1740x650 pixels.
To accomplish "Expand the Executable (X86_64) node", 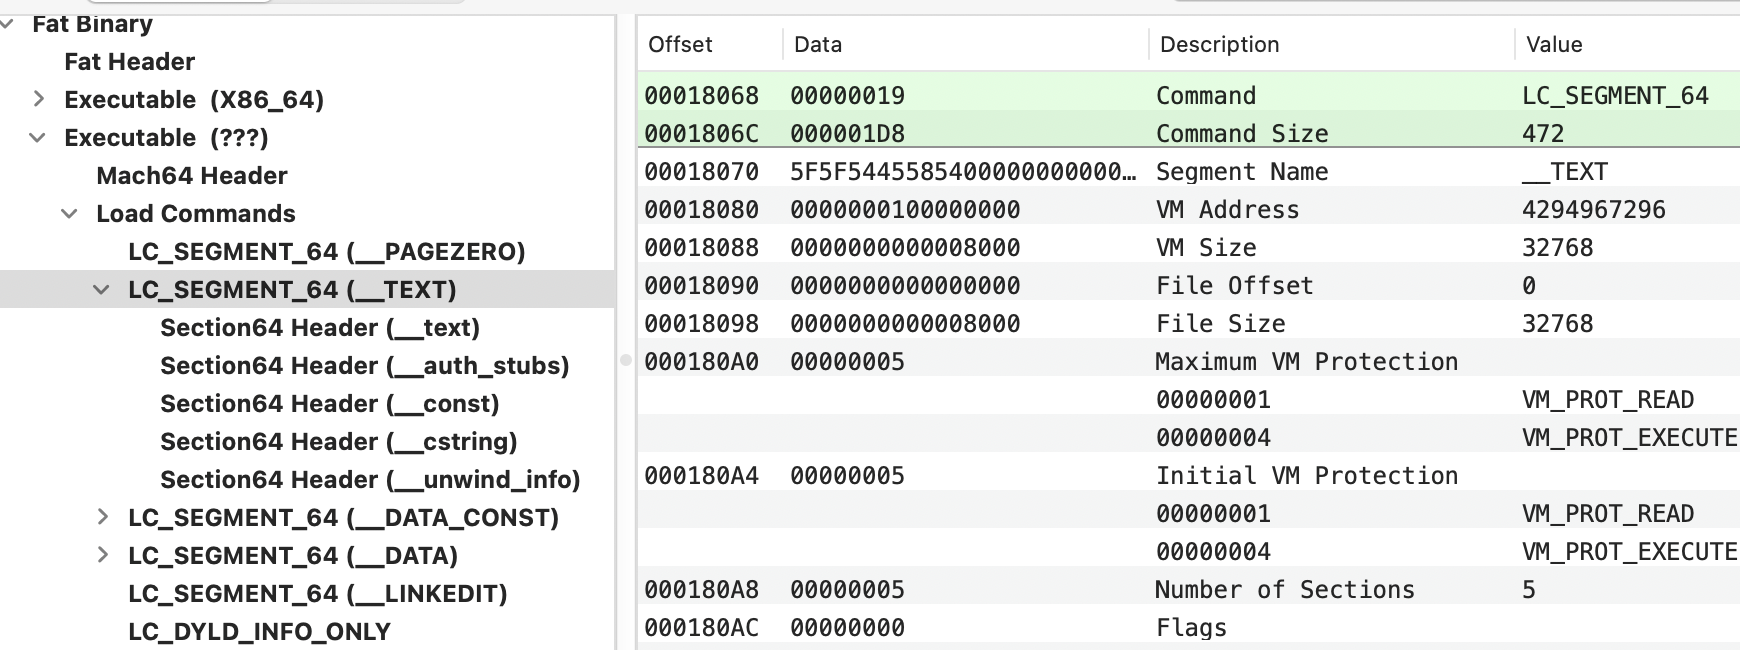I will [39, 99].
